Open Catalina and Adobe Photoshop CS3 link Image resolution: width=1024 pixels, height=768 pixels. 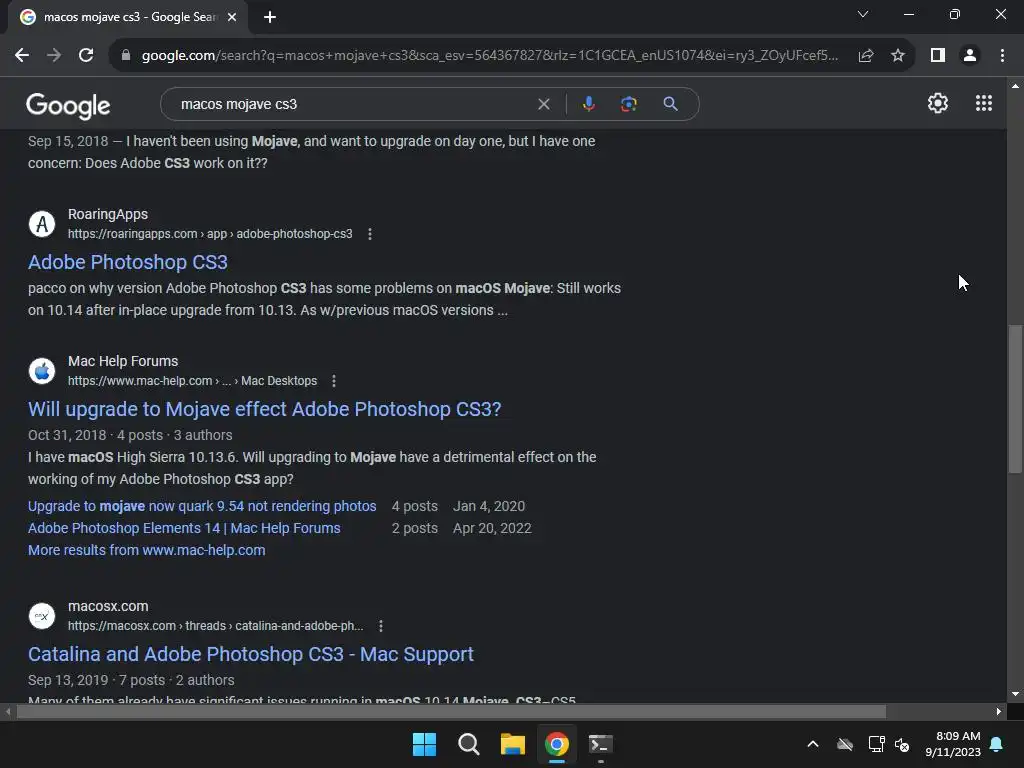[251, 654]
